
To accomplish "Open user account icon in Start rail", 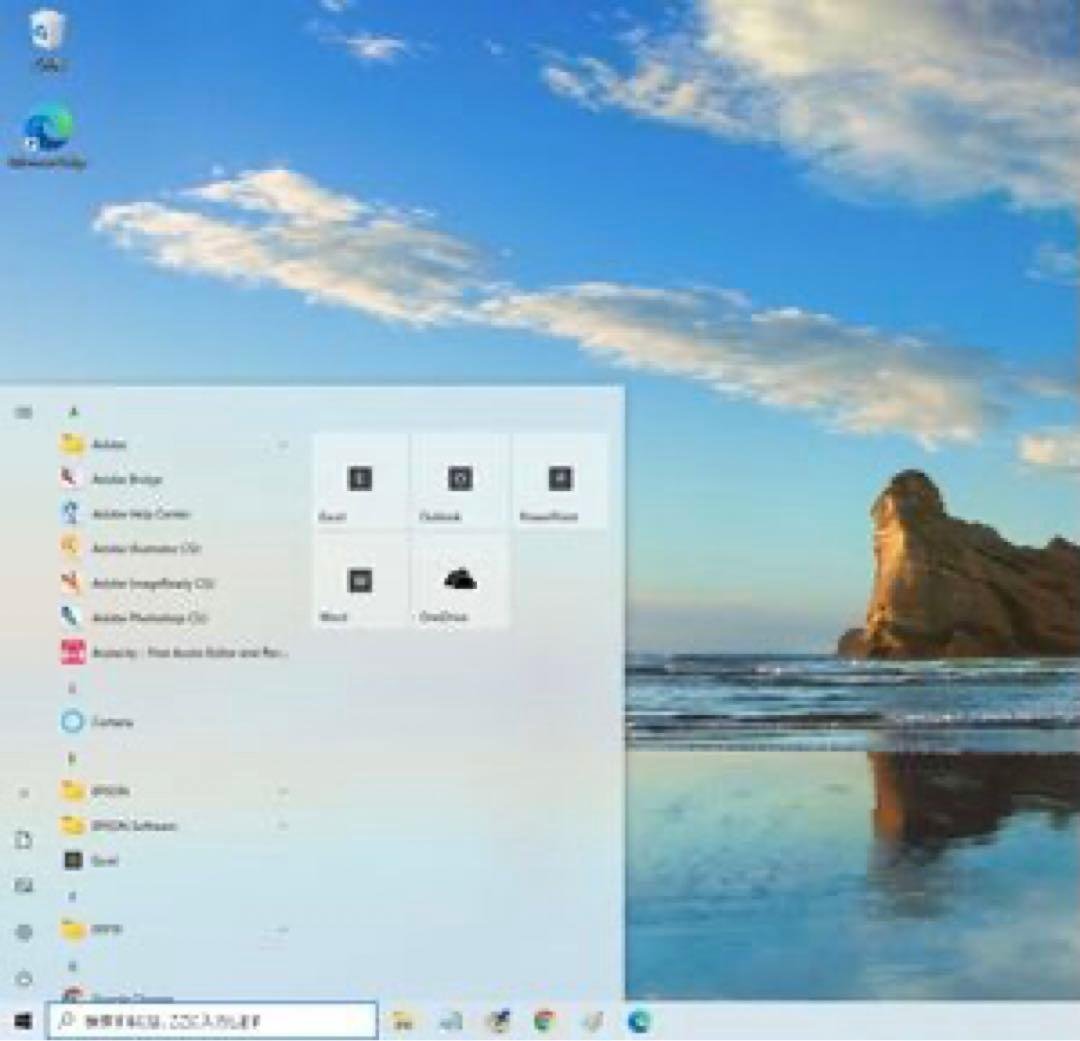I will coord(23,794).
